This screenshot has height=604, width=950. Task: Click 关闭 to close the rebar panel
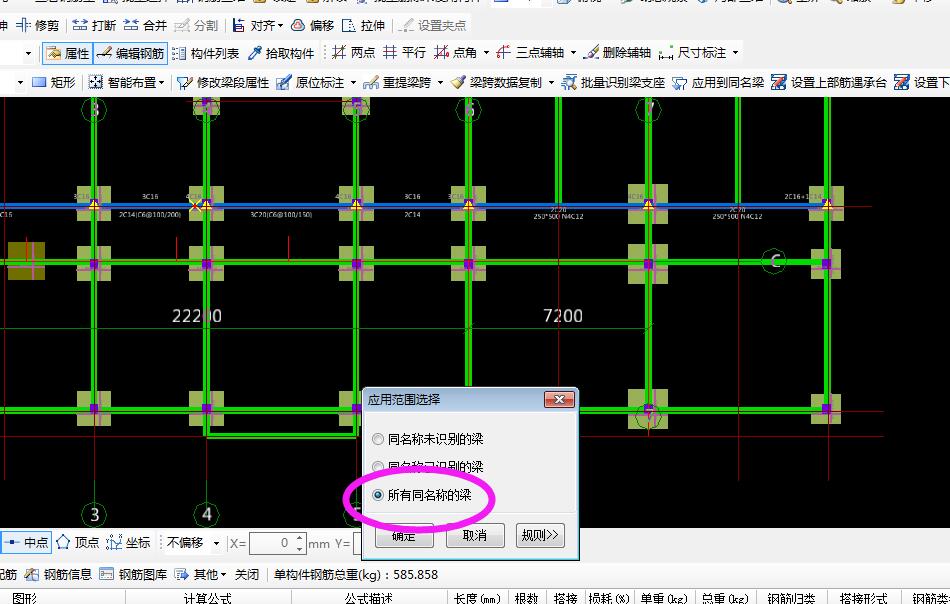[x=247, y=574]
